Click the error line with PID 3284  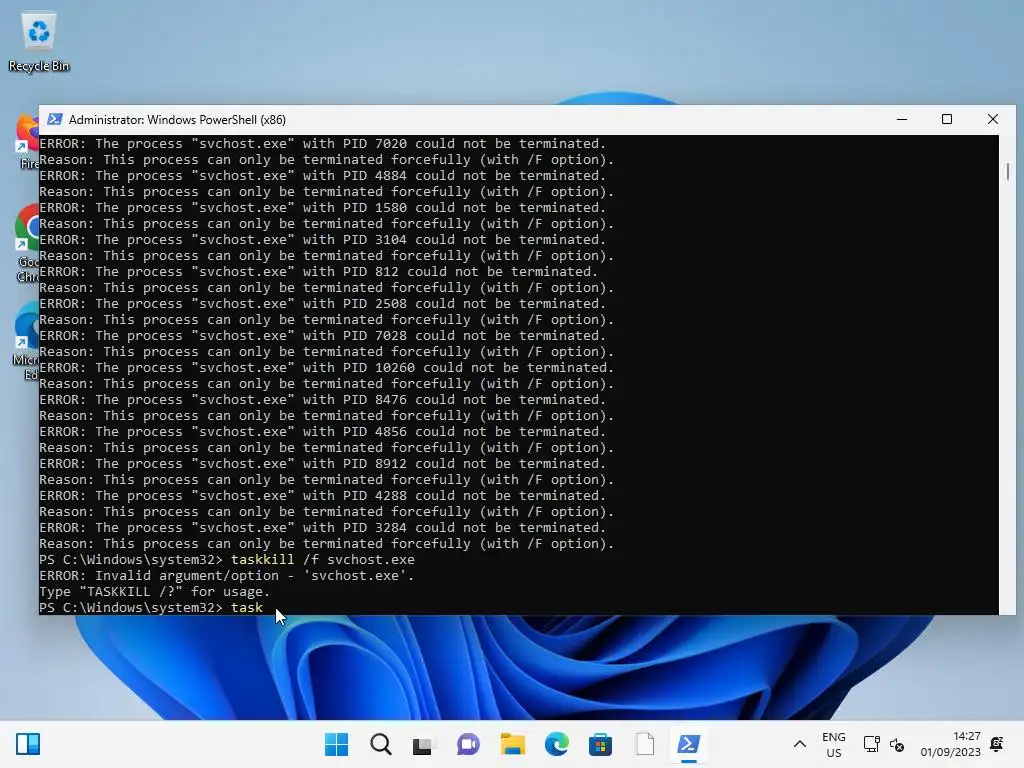(323, 528)
